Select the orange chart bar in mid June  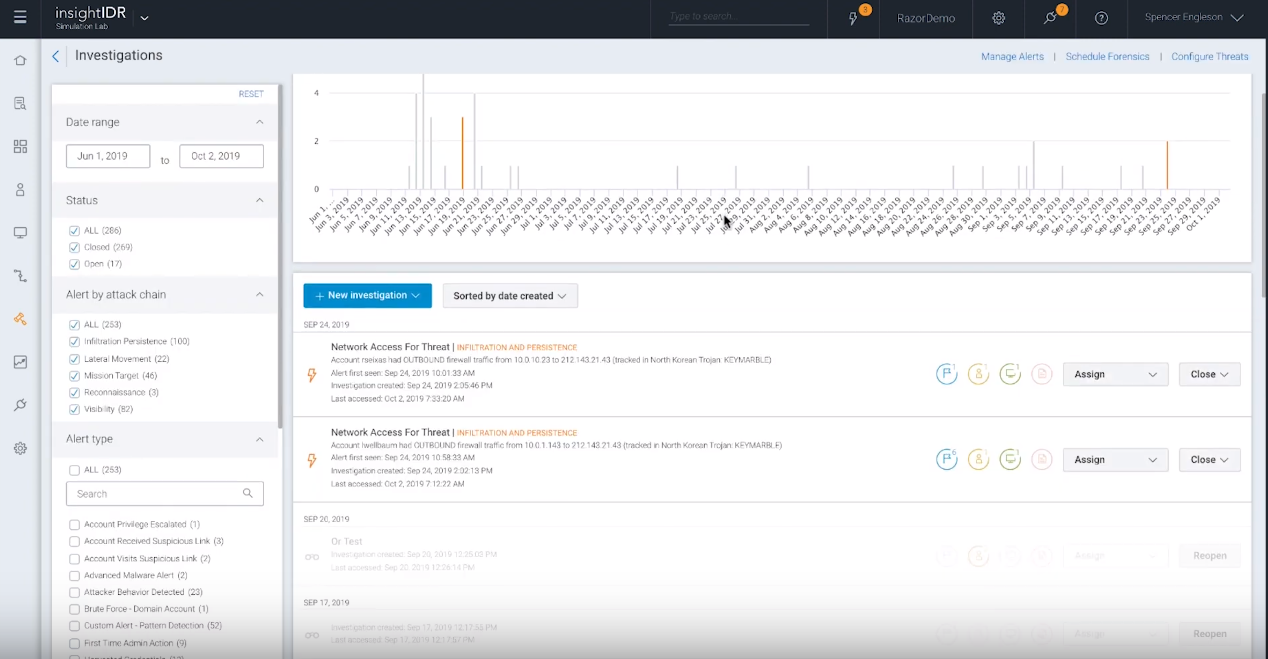pyautogui.click(x=462, y=153)
